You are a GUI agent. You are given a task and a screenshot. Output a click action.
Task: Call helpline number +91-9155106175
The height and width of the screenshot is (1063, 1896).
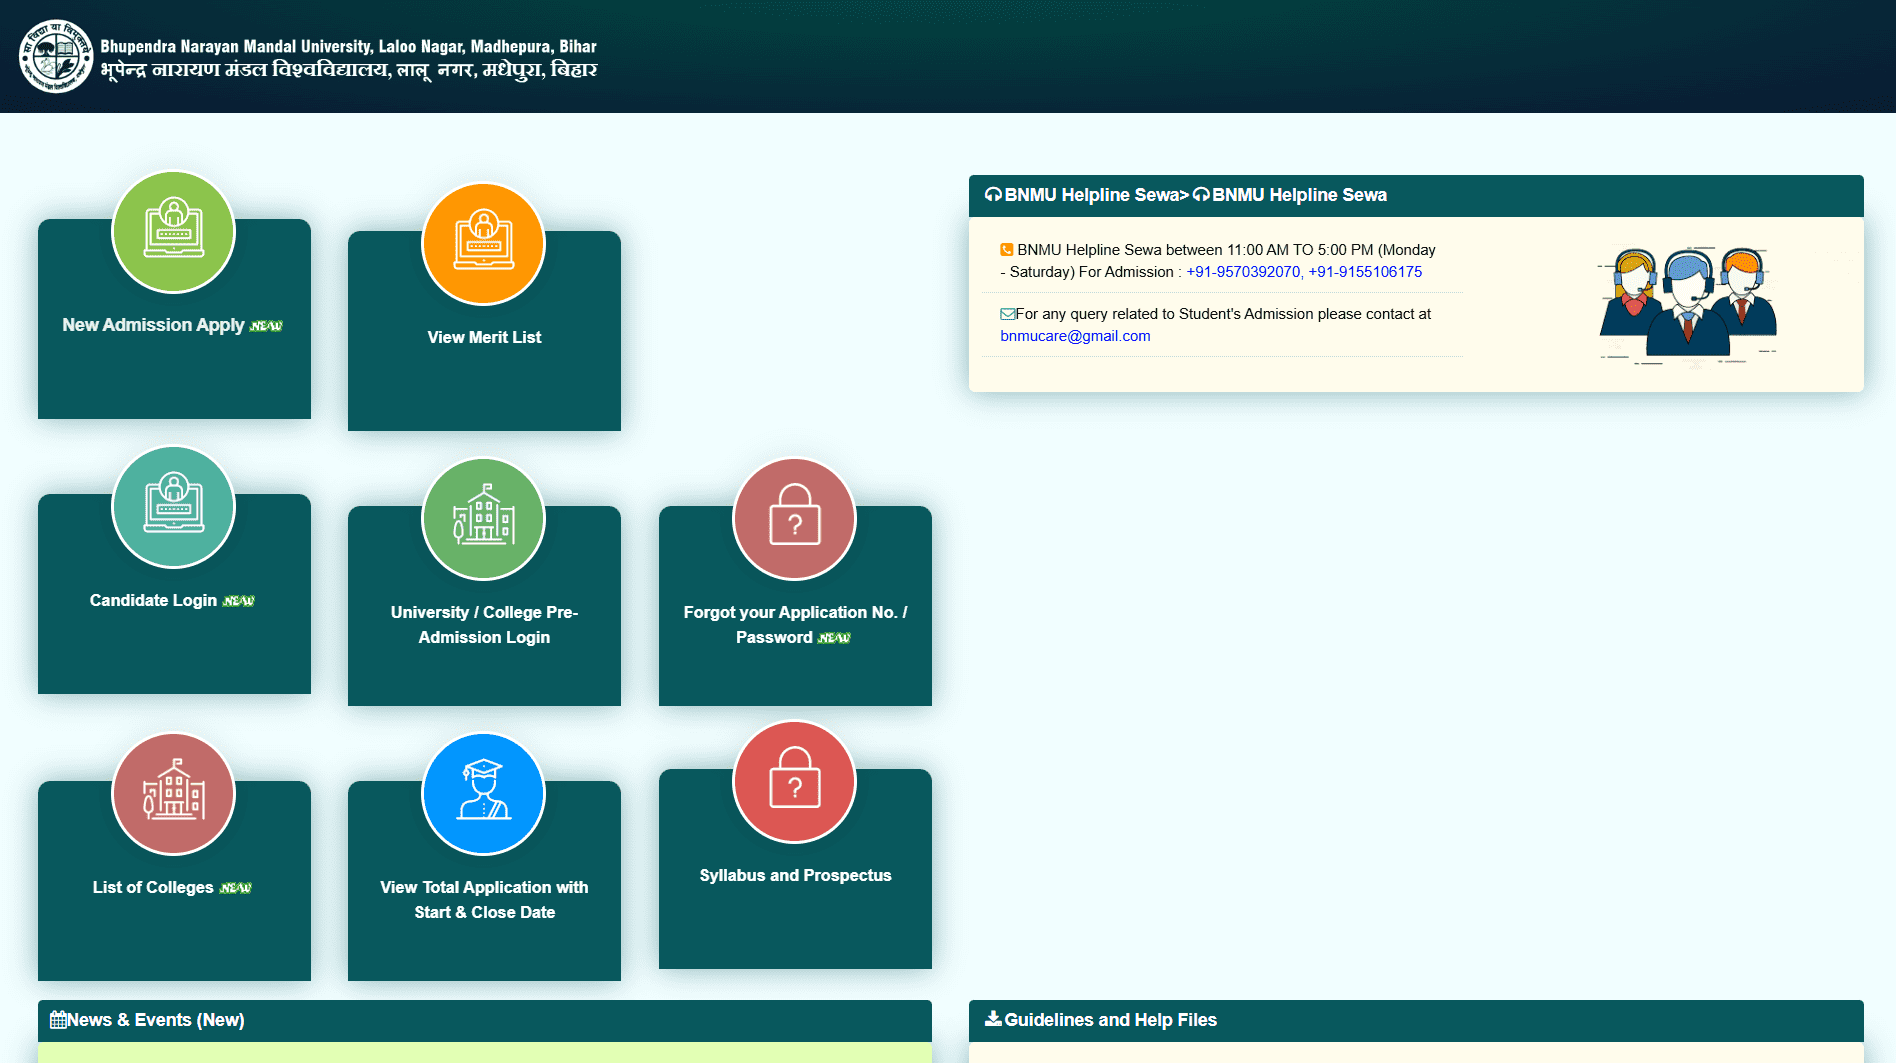click(1365, 272)
